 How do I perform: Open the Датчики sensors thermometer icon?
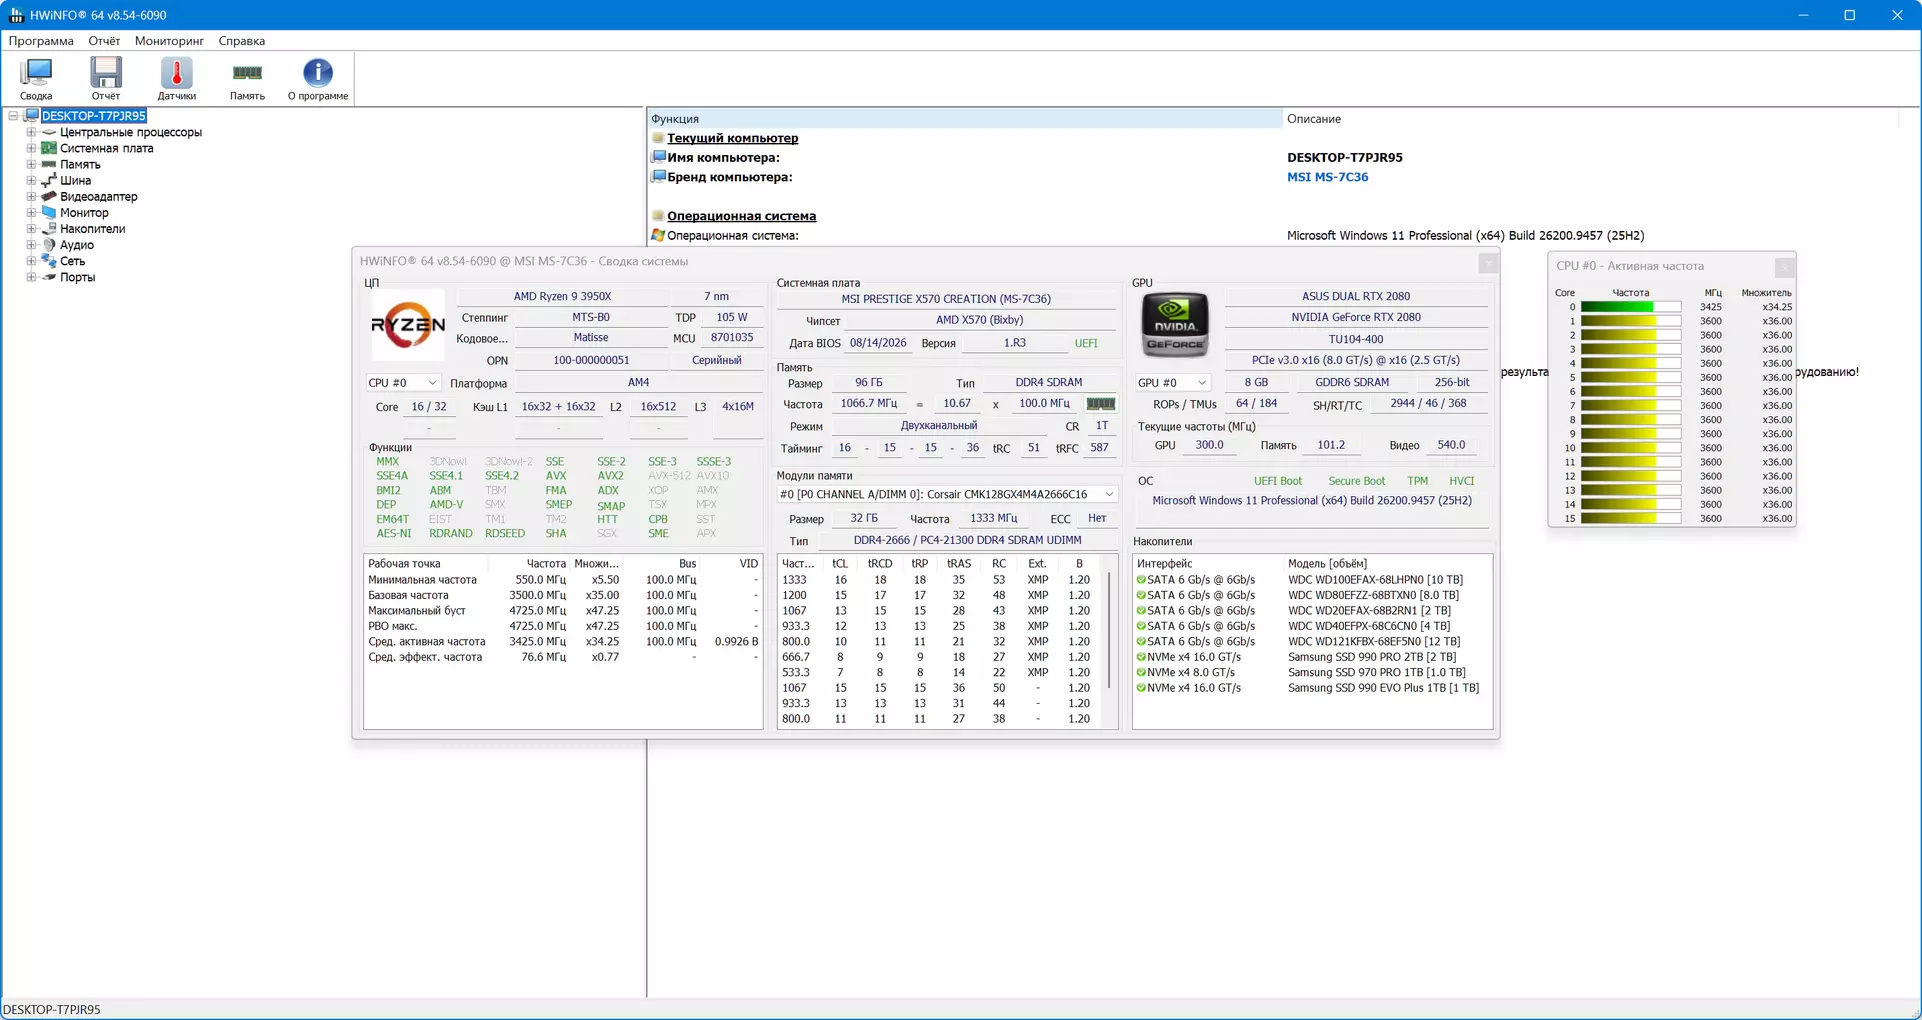[x=177, y=79]
